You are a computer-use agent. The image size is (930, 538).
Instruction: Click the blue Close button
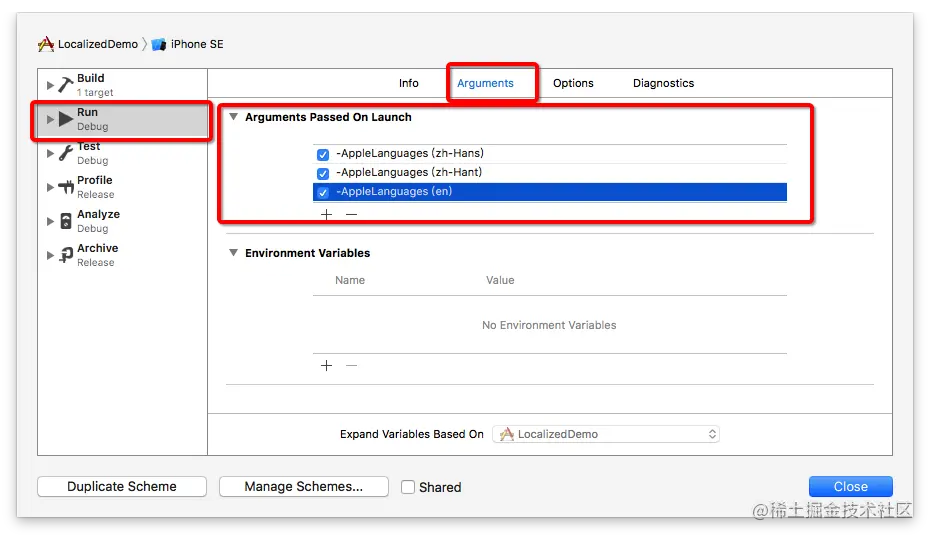[851, 486]
